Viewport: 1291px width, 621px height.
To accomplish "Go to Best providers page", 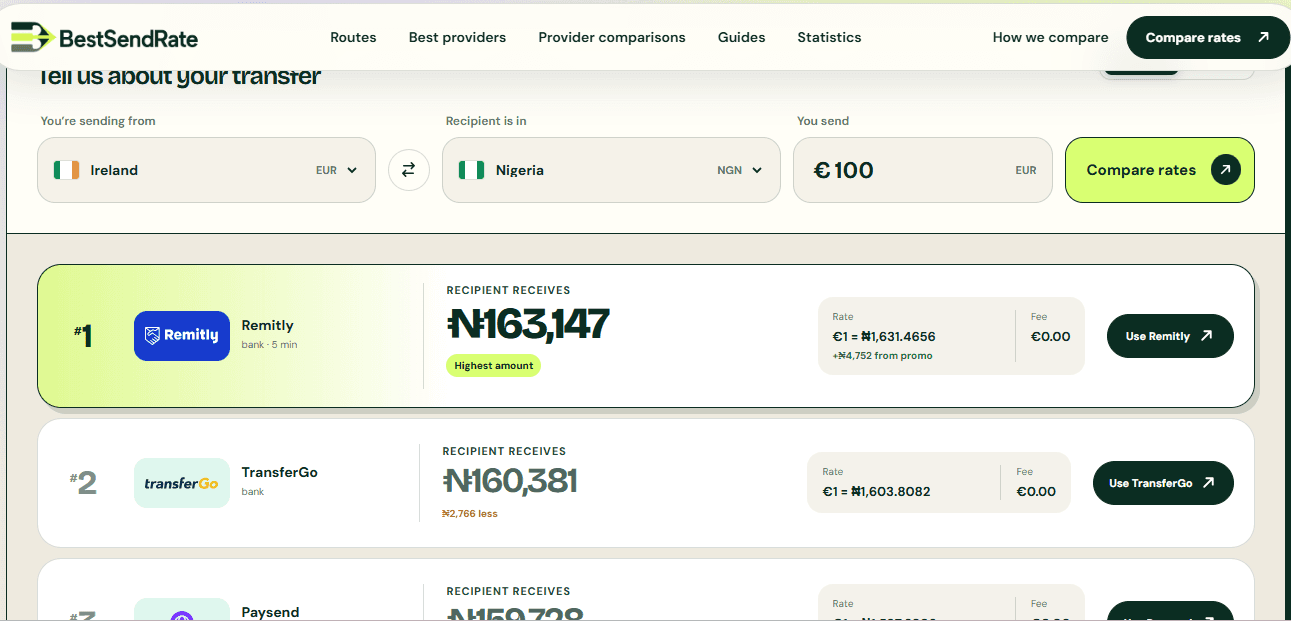I will (457, 37).
